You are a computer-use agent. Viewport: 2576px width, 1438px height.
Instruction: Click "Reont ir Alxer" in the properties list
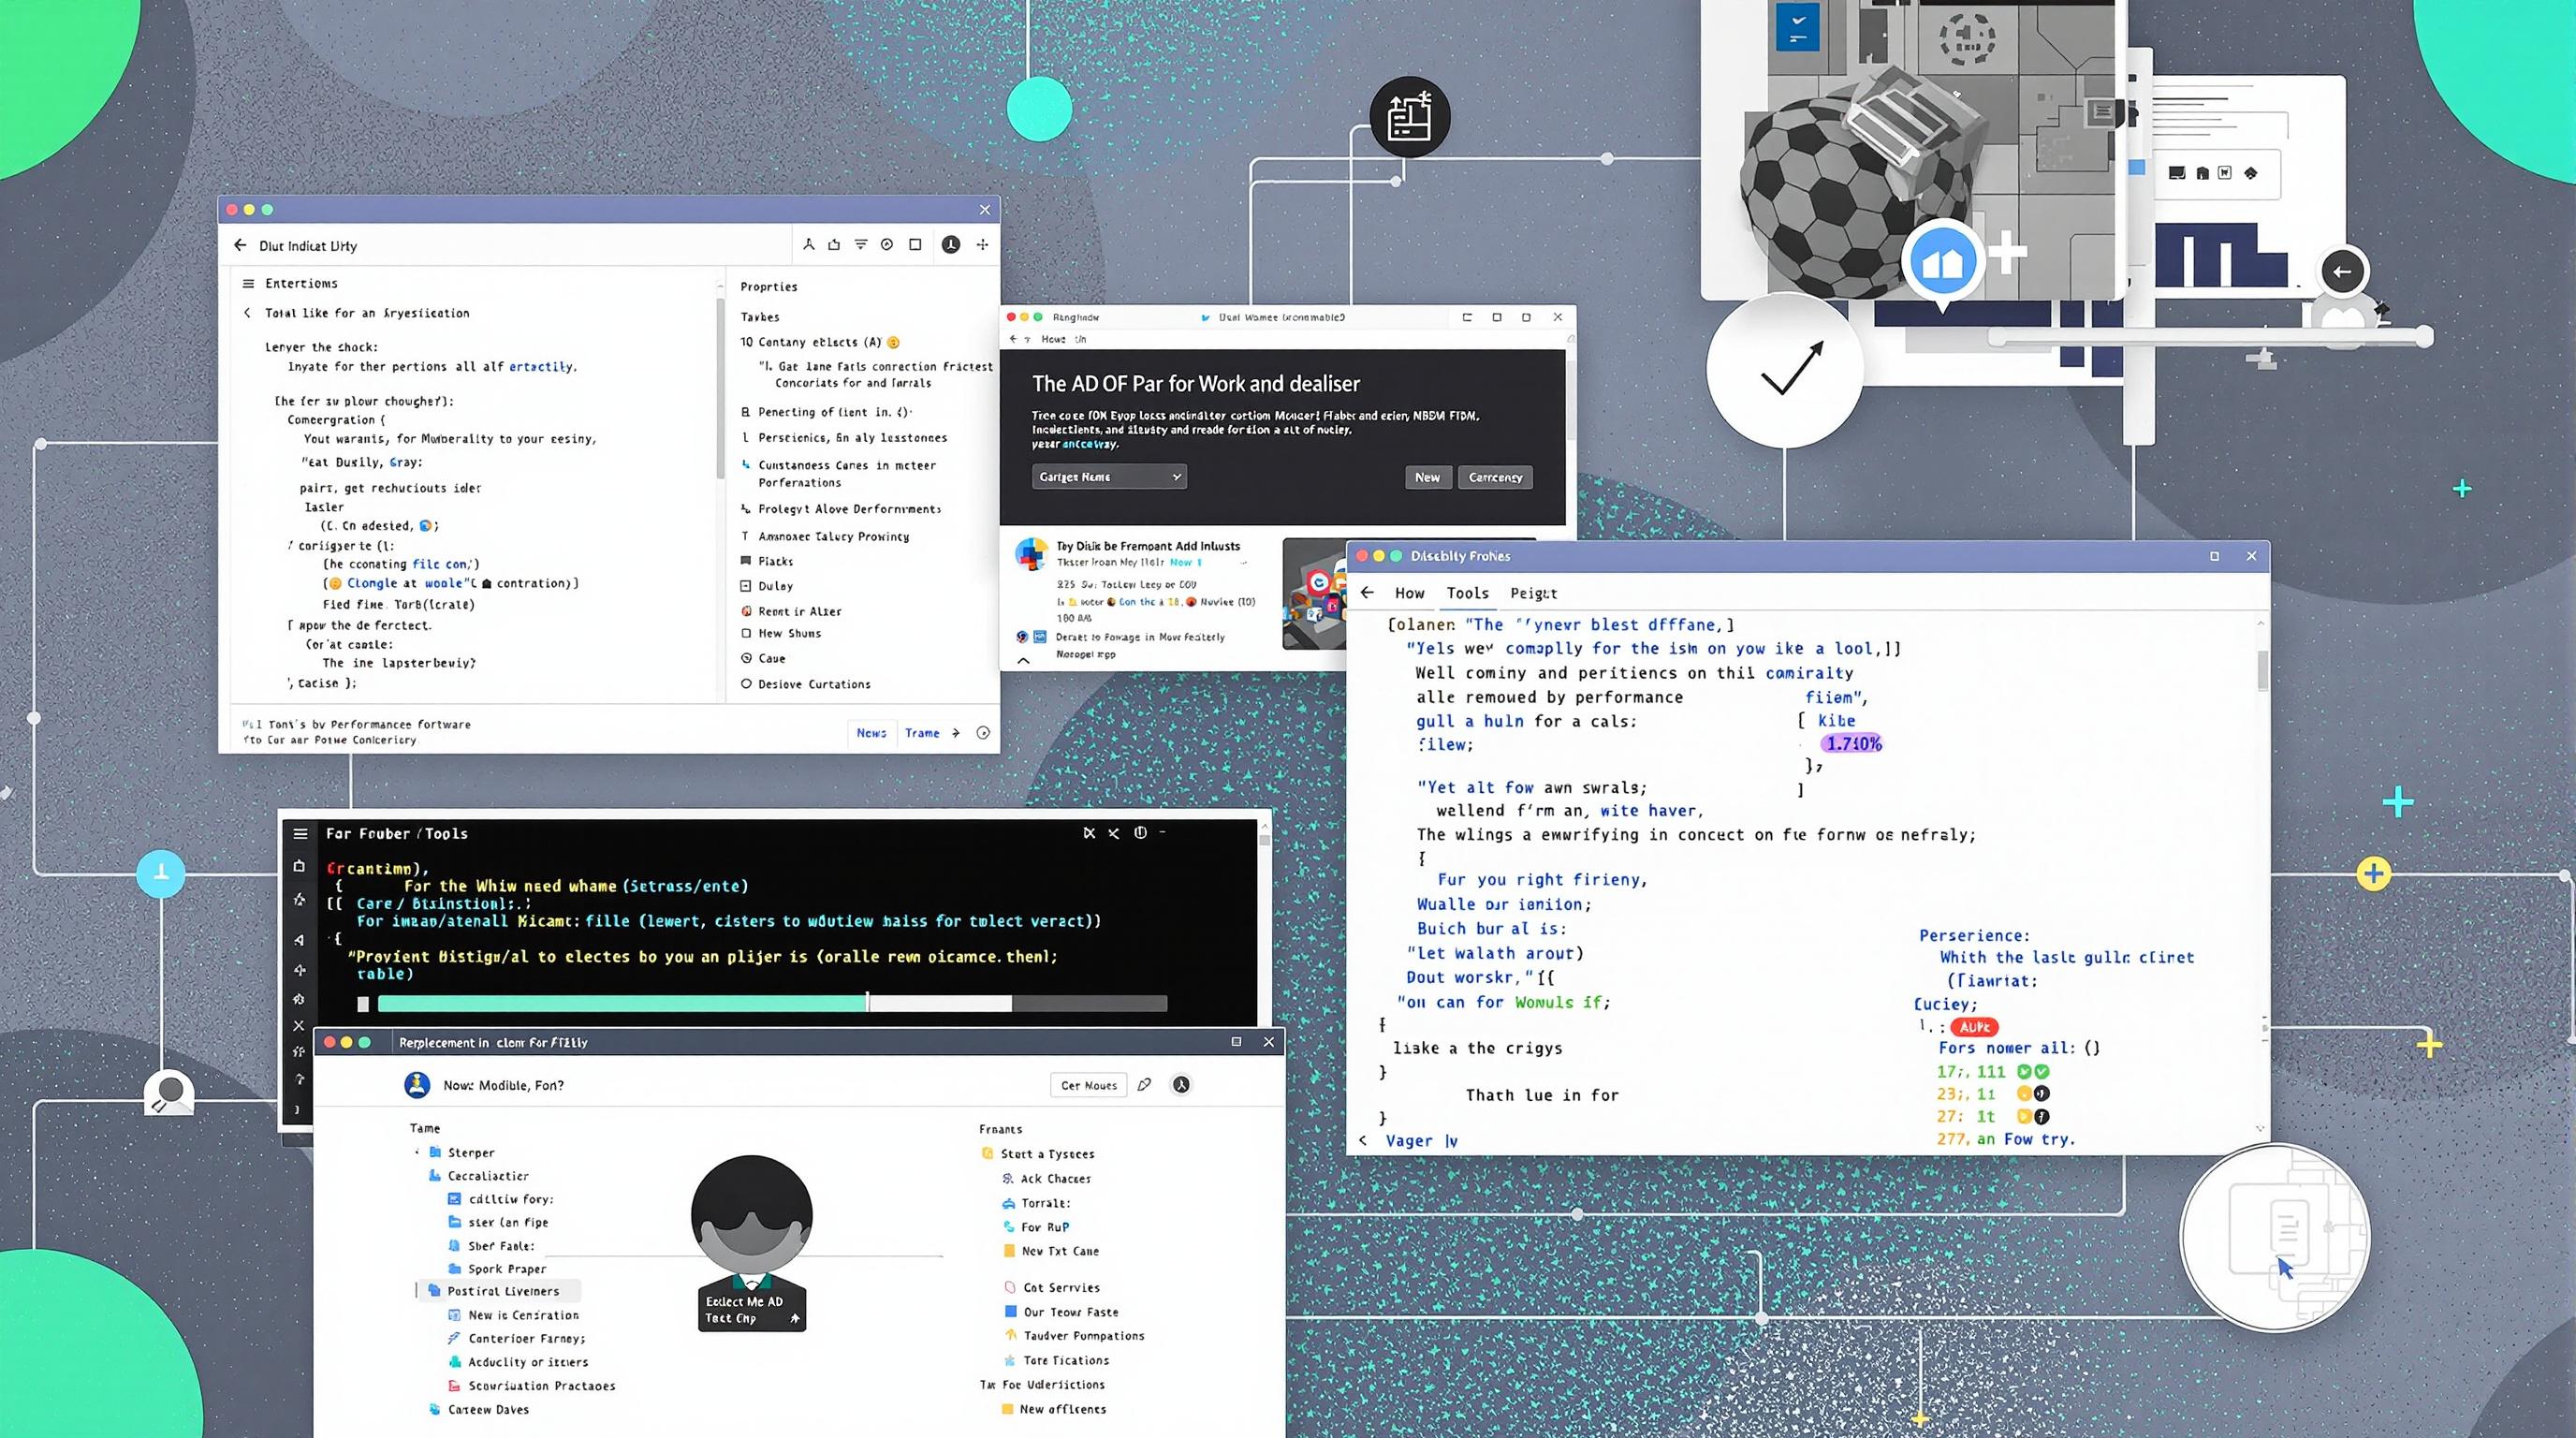791,611
